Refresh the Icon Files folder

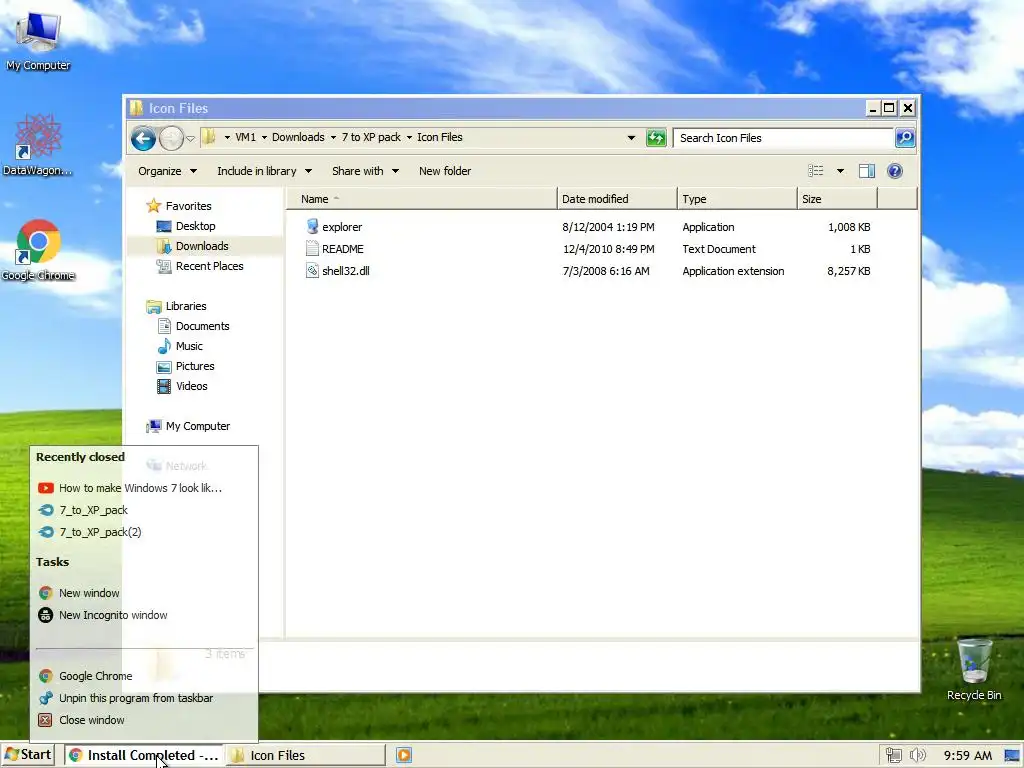(x=656, y=138)
